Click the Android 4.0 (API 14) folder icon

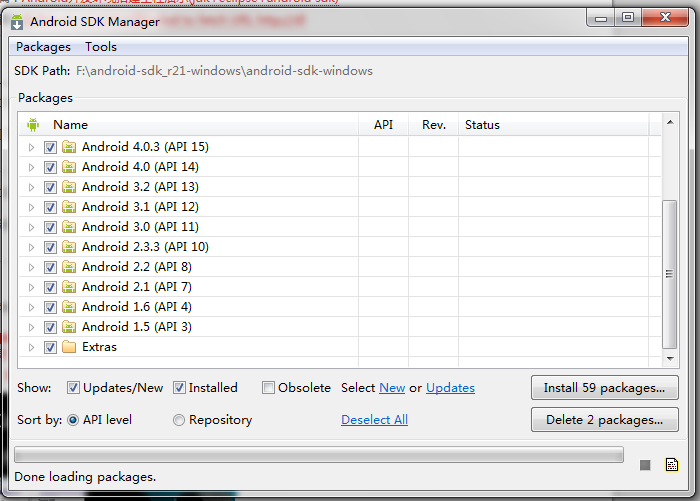click(69, 167)
